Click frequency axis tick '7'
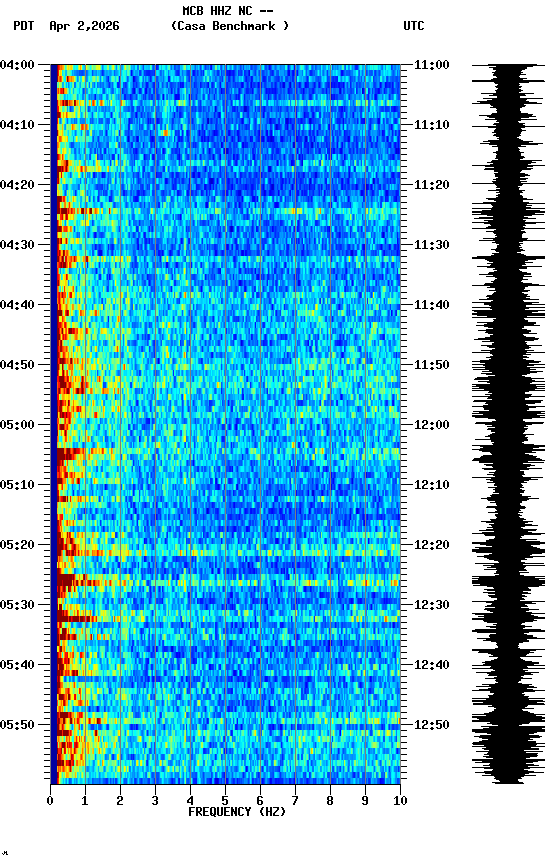The height and width of the screenshot is (864, 552). 295,801
